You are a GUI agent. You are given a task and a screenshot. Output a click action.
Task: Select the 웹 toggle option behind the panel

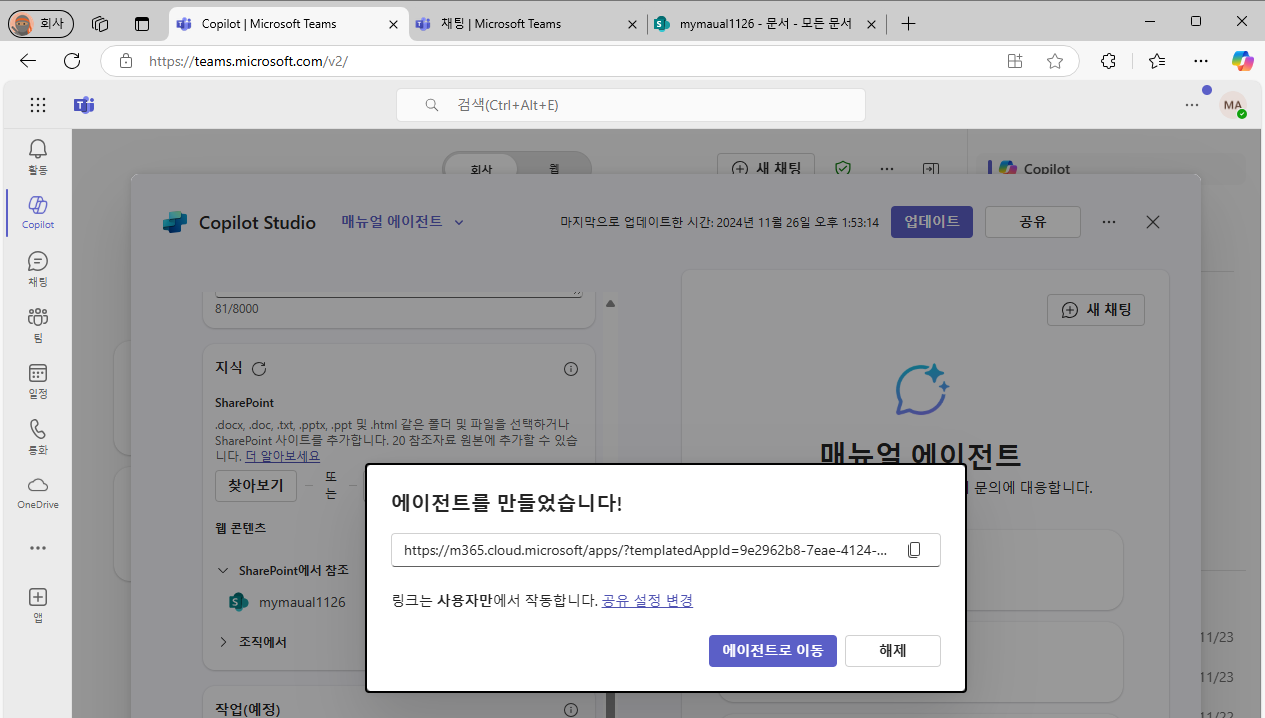pyautogui.click(x=553, y=169)
